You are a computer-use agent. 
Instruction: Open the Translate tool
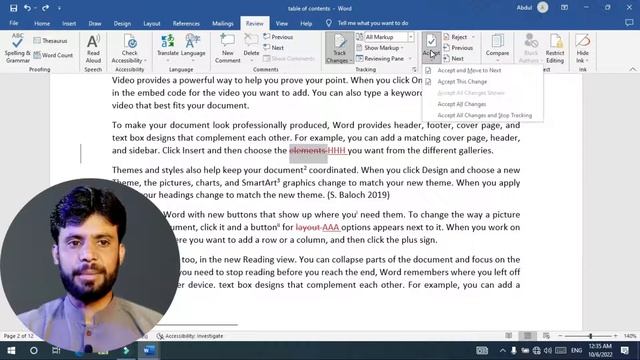tap(168, 46)
